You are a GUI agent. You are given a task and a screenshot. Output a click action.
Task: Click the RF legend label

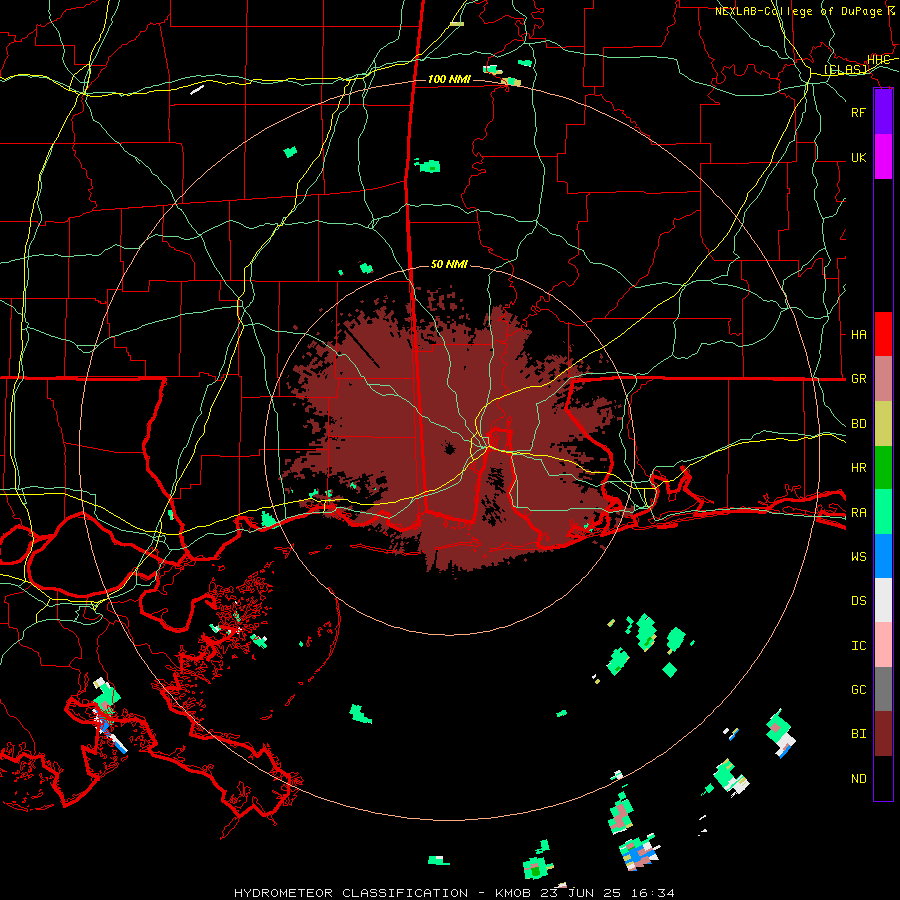coord(859,112)
